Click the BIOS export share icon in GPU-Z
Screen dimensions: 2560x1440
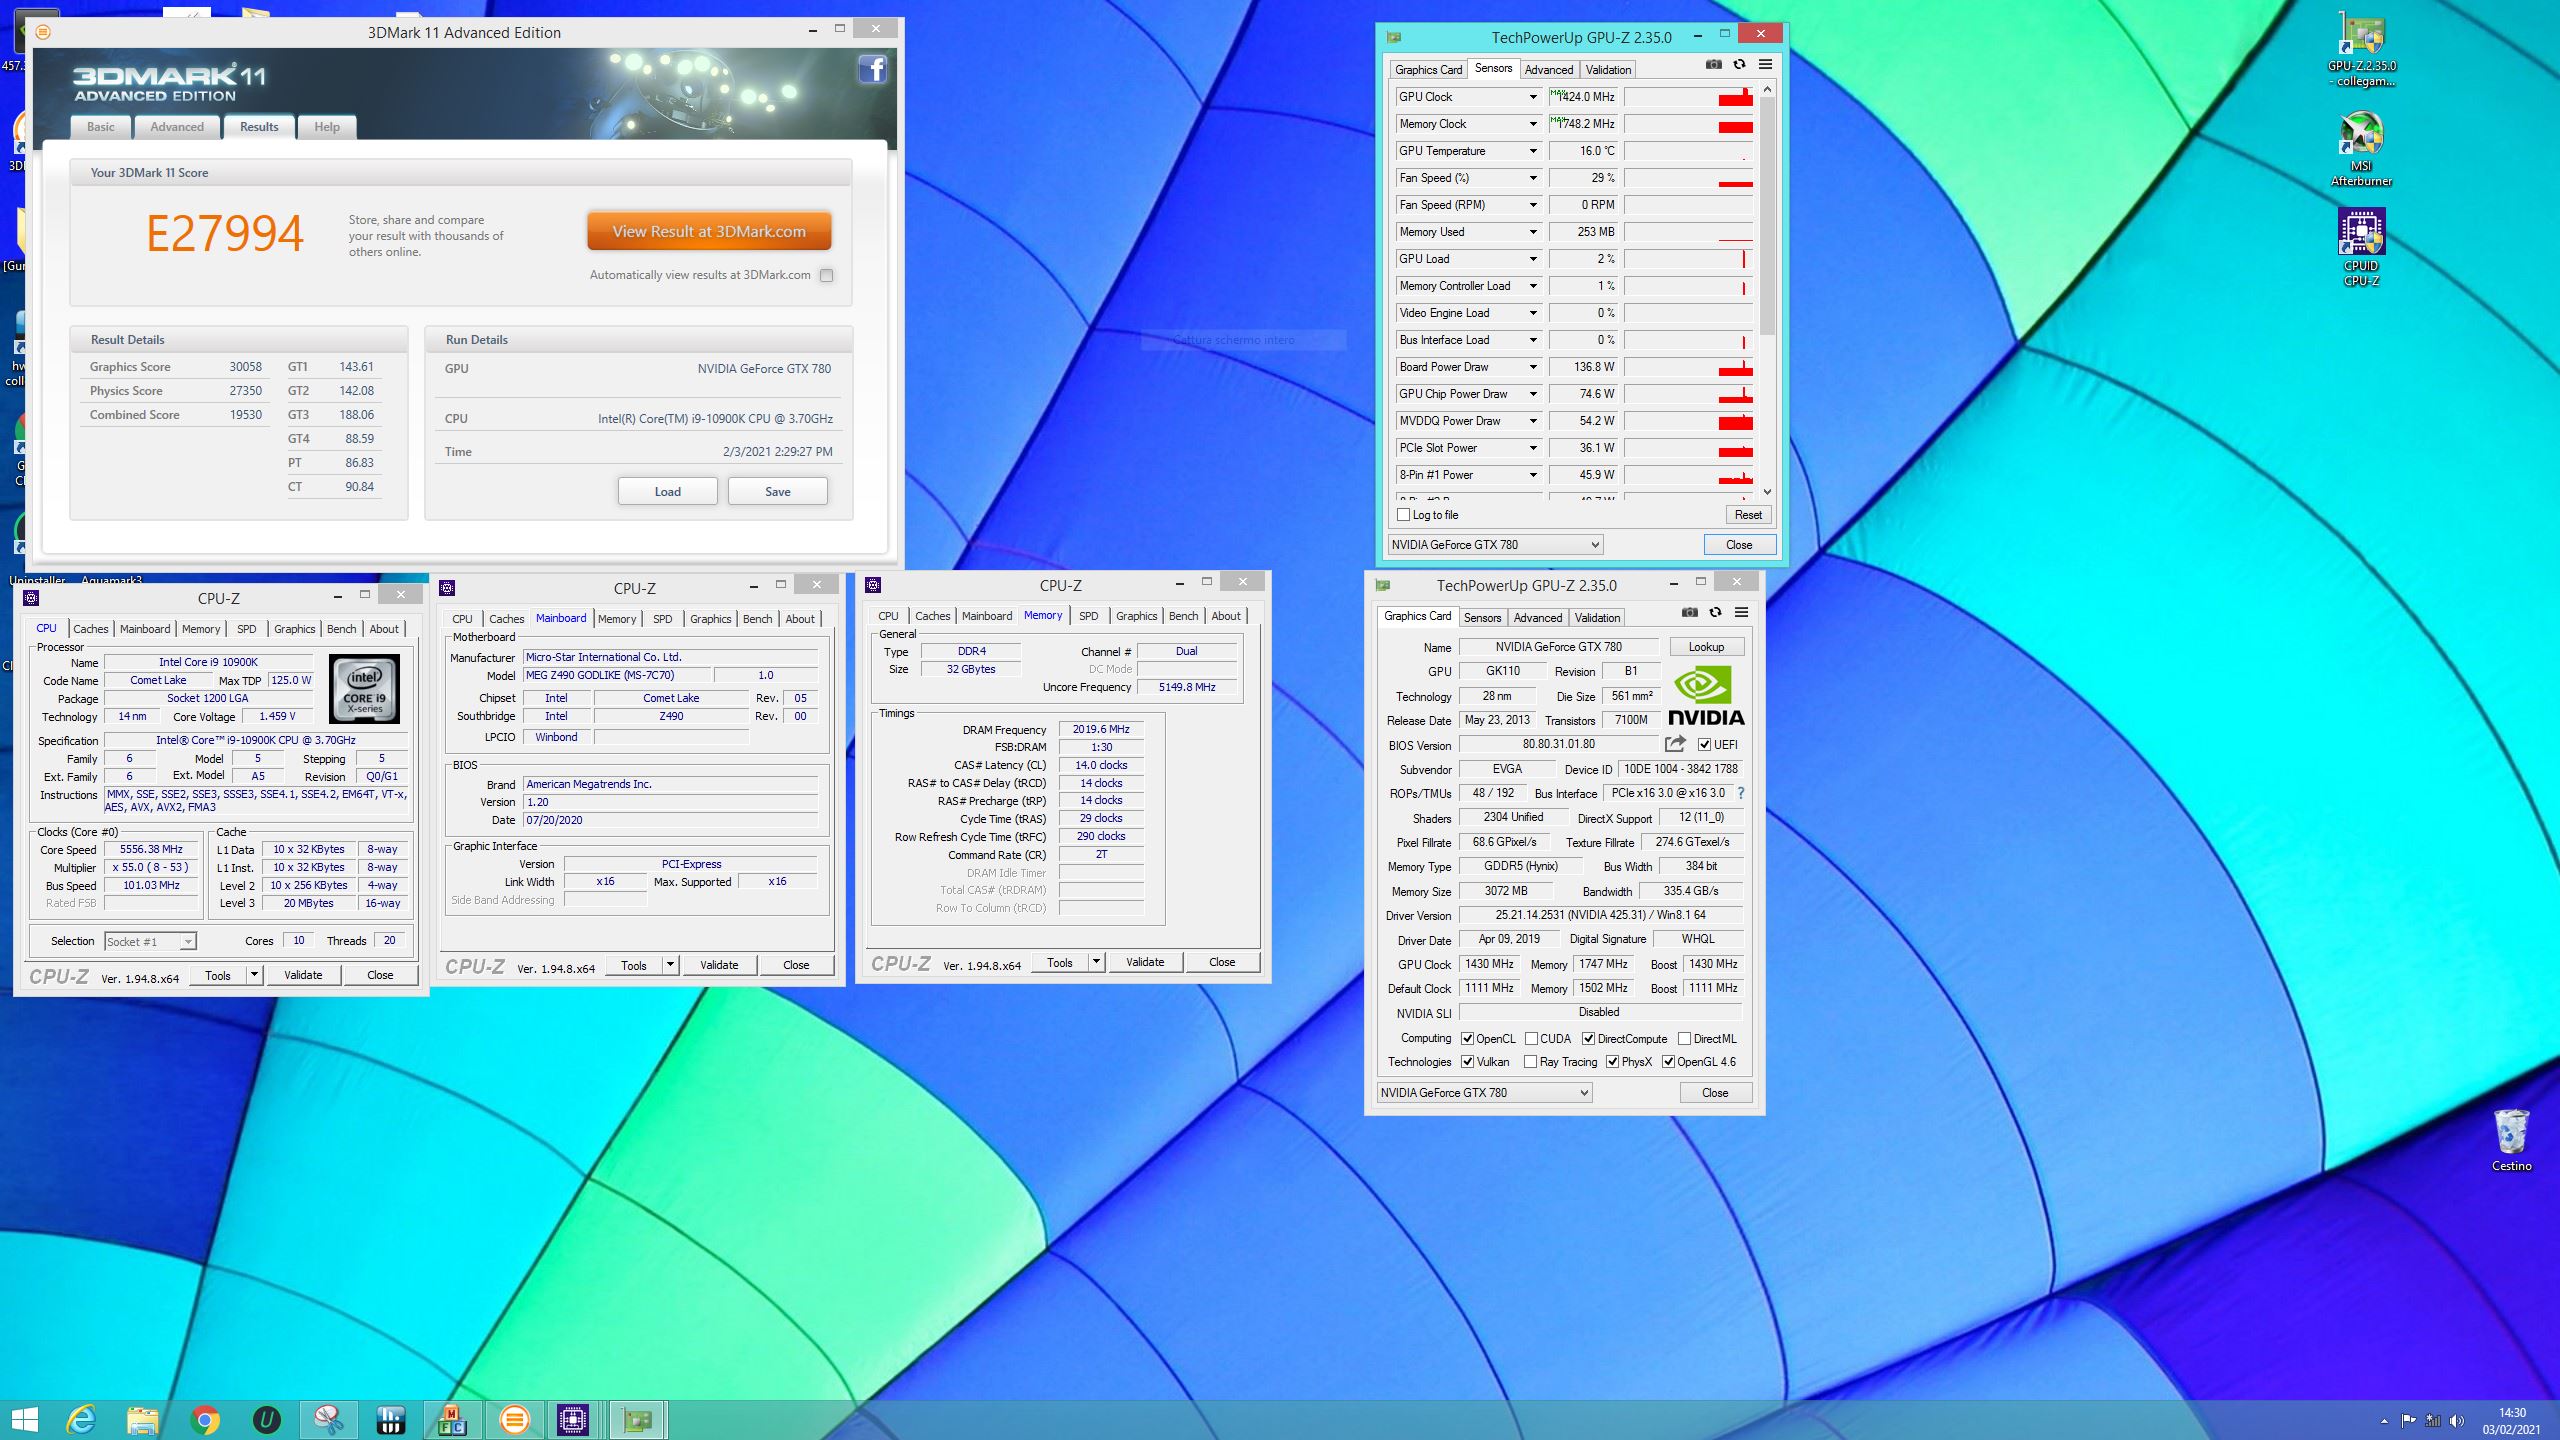1675,744
